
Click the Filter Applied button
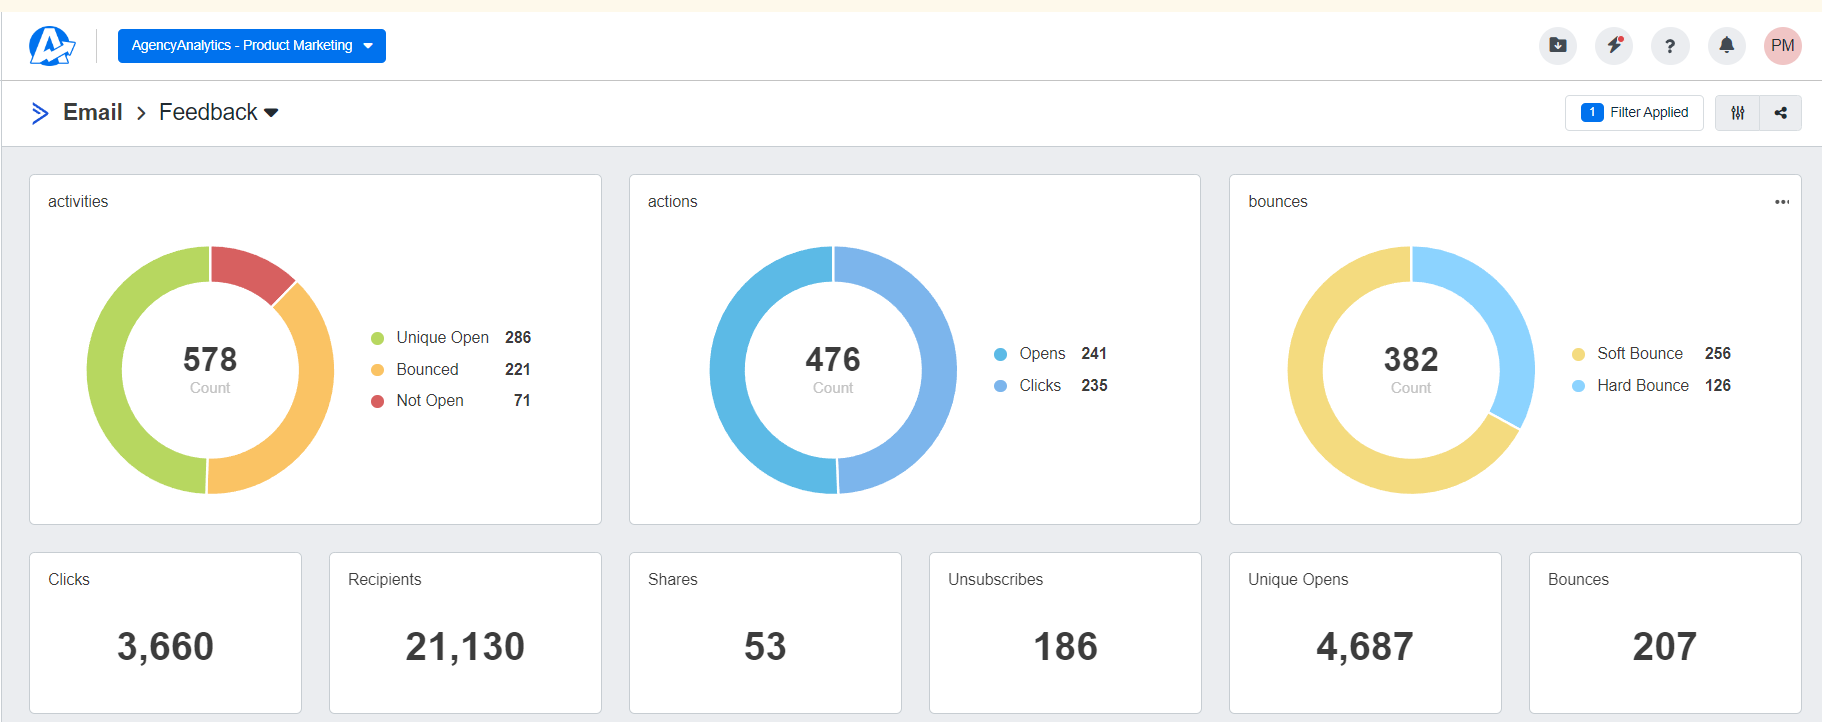pyautogui.click(x=1633, y=113)
